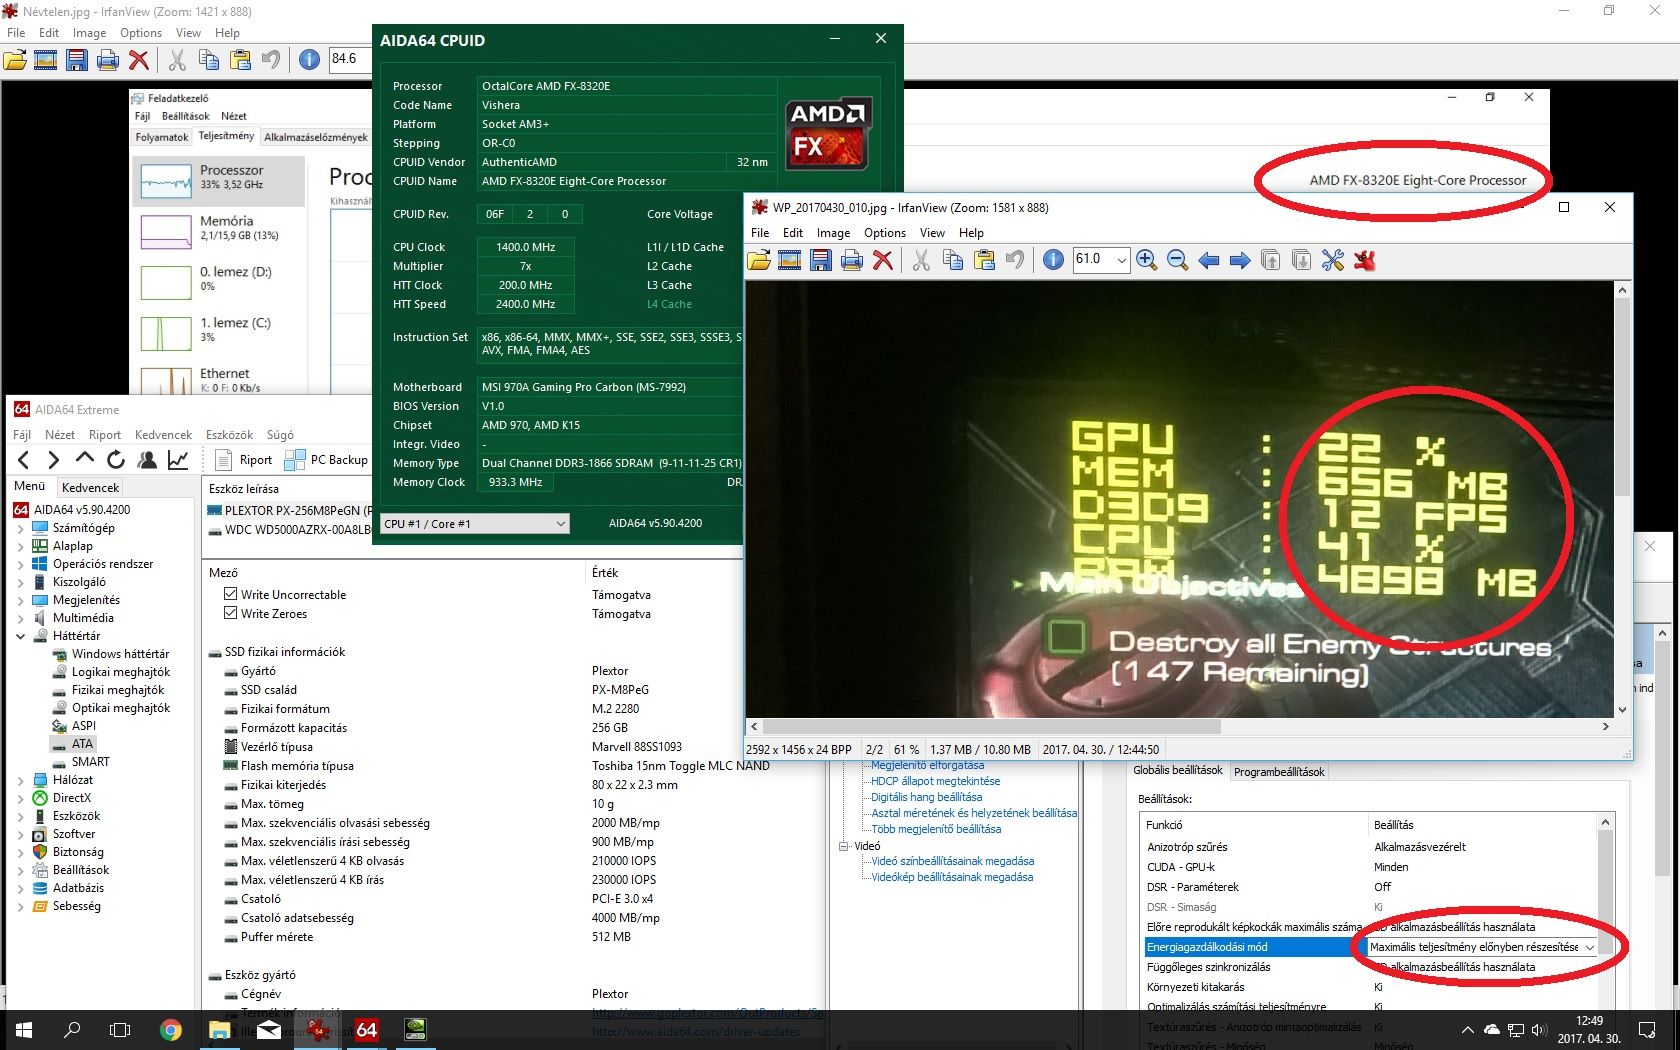Go up one level in AIDA64
This screenshot has height=1050, width=1680.
(x=85, y=460)
